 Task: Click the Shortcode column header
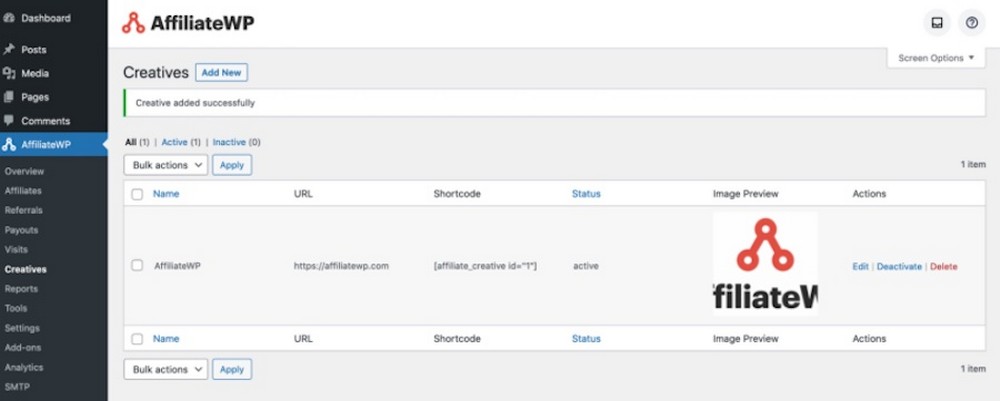[457, 194]
